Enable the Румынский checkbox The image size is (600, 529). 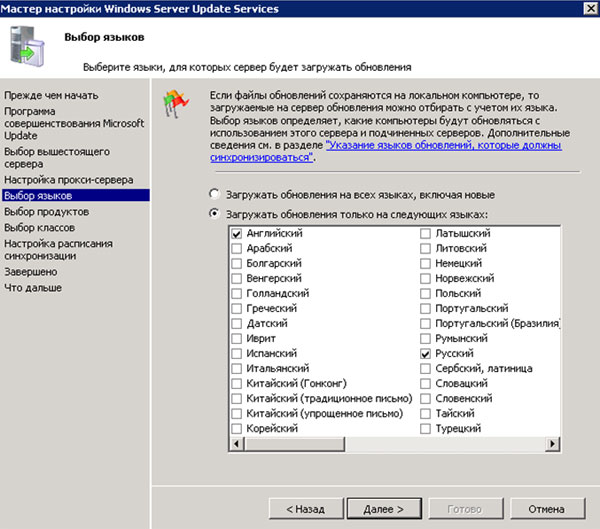point(425,338)
